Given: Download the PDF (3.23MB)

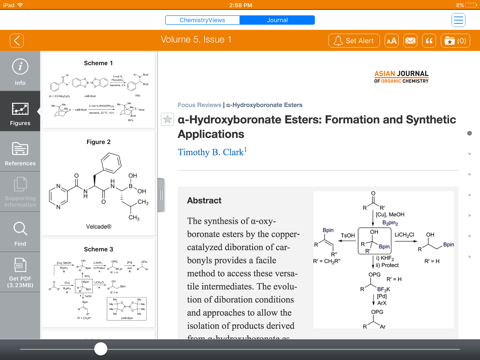Looking at the screenshot, I should point(20,272).
